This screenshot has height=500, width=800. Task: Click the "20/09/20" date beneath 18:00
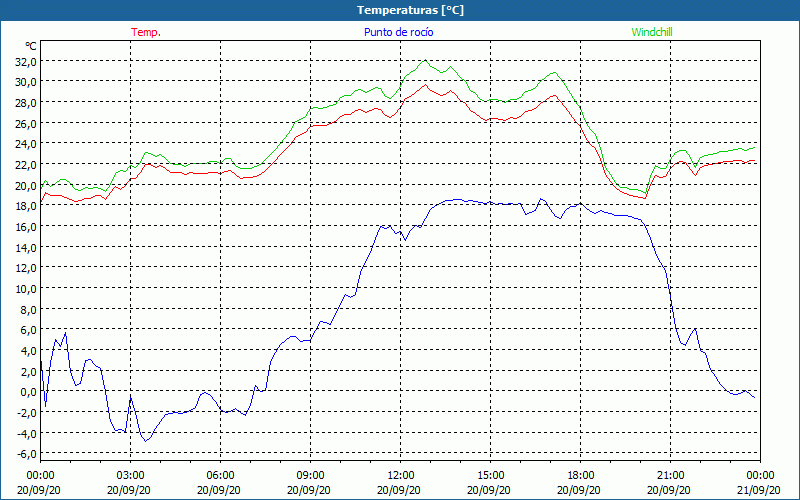579,490
